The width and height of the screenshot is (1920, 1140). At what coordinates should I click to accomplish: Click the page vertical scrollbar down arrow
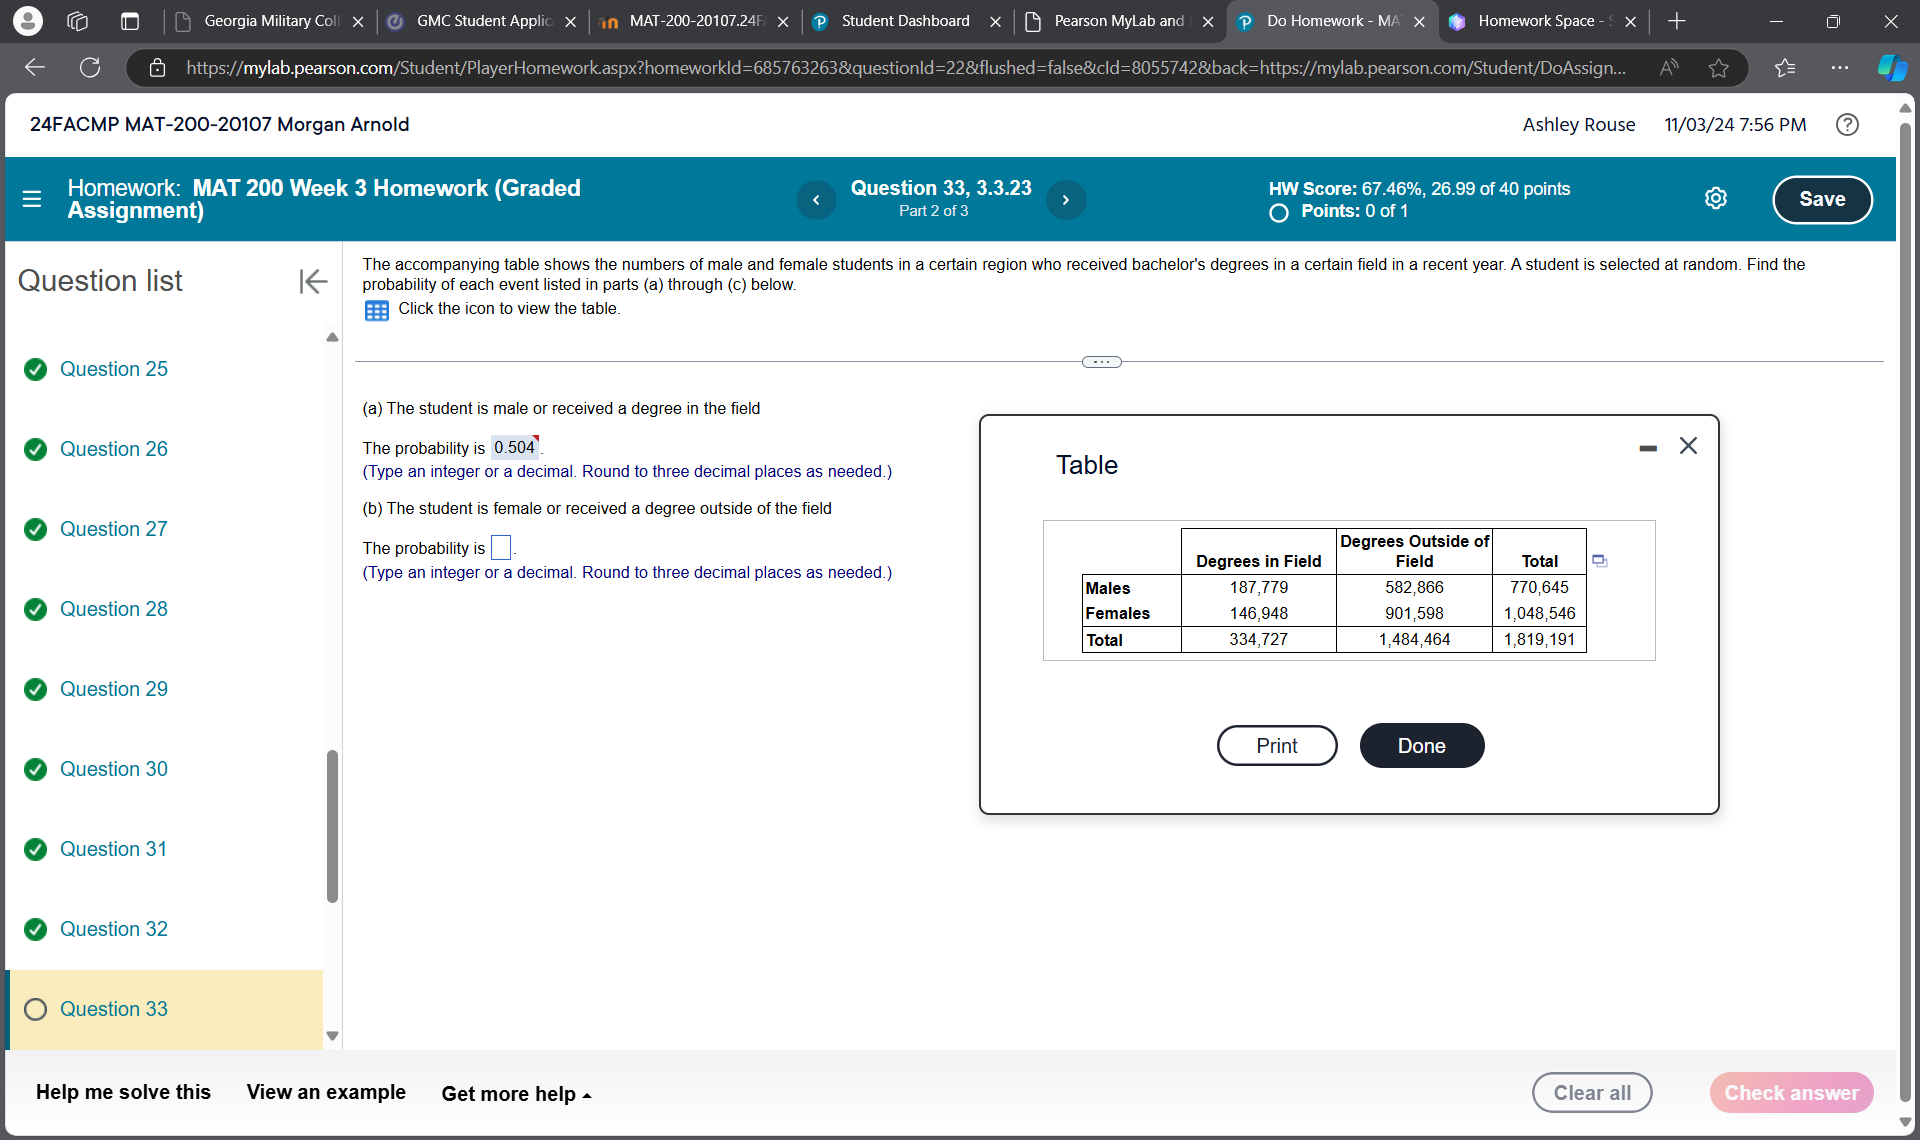(x=1905, y=1122)
